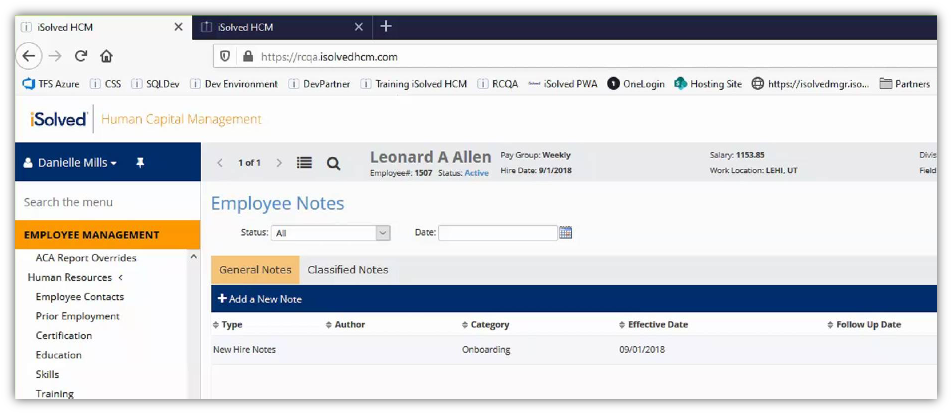
Task: Sort notes by Follow Up Date column
Action: tap(865, 325)
